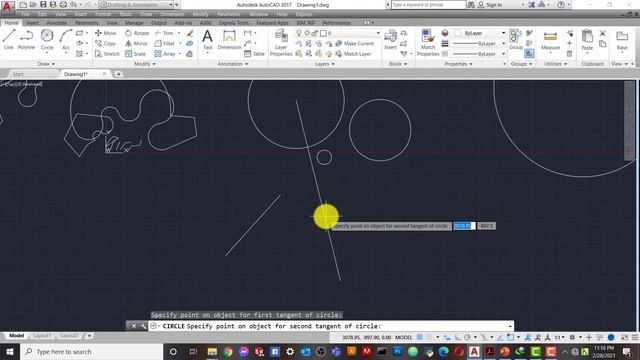Open the Format menu
The width and height of the screenshot is (640, 360).
pos(102,14)
